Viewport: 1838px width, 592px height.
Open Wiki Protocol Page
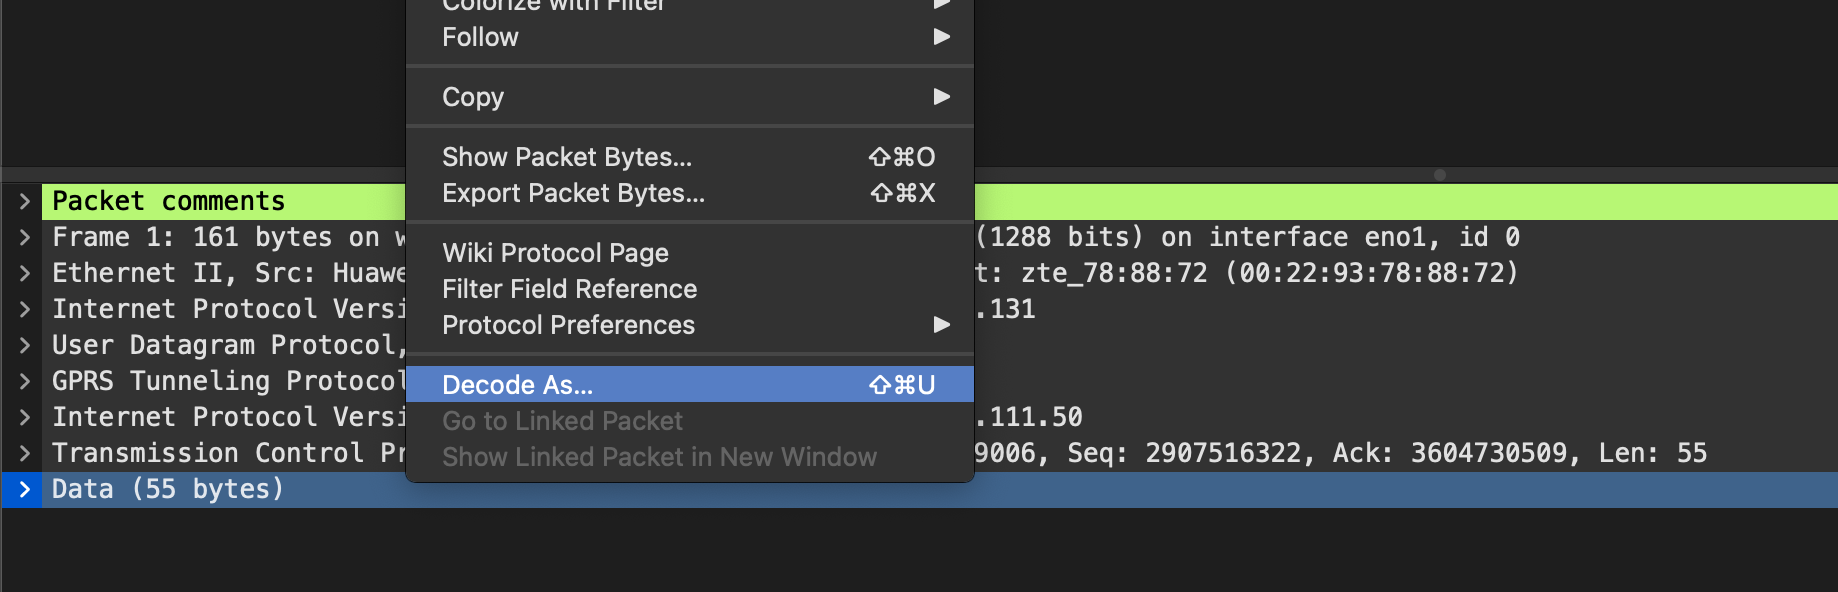555,253
